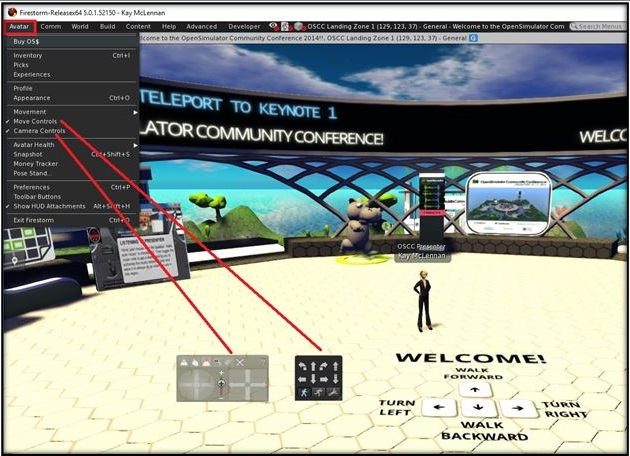Open Money Tracker from the menu

[72, 164]
